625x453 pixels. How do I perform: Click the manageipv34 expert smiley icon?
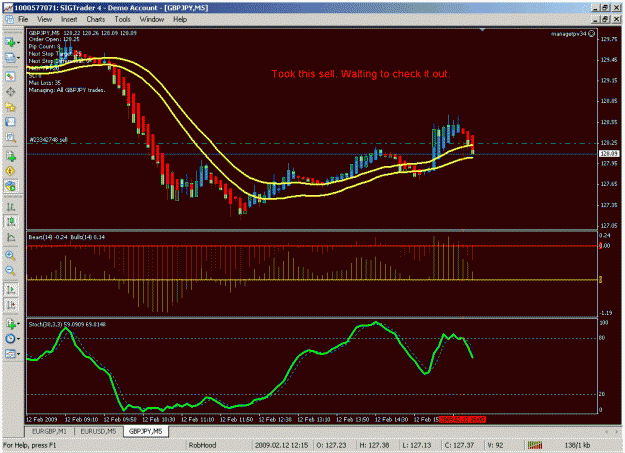[592, 34]
